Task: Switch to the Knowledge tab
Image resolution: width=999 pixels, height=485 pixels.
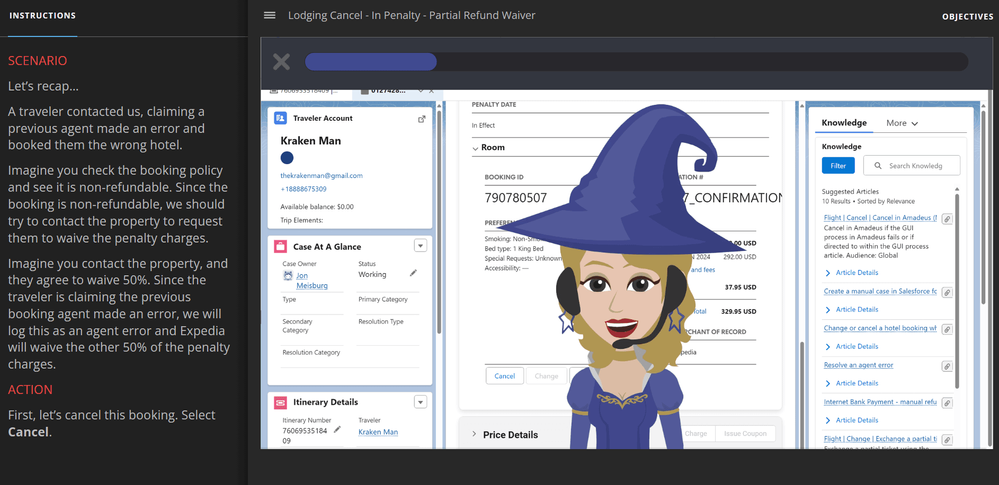Action: (x=843, y=123)
